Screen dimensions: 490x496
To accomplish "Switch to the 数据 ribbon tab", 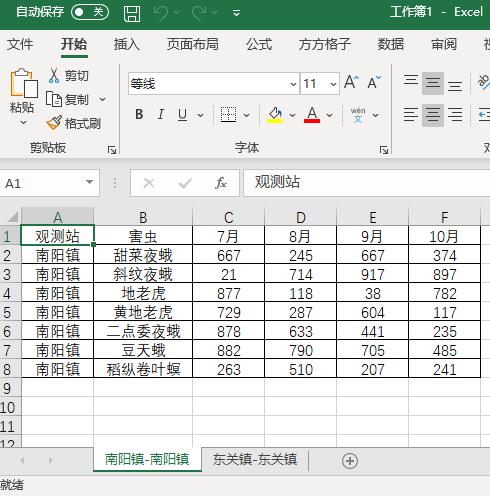I will pyautogui.click(x=391, y=44).
